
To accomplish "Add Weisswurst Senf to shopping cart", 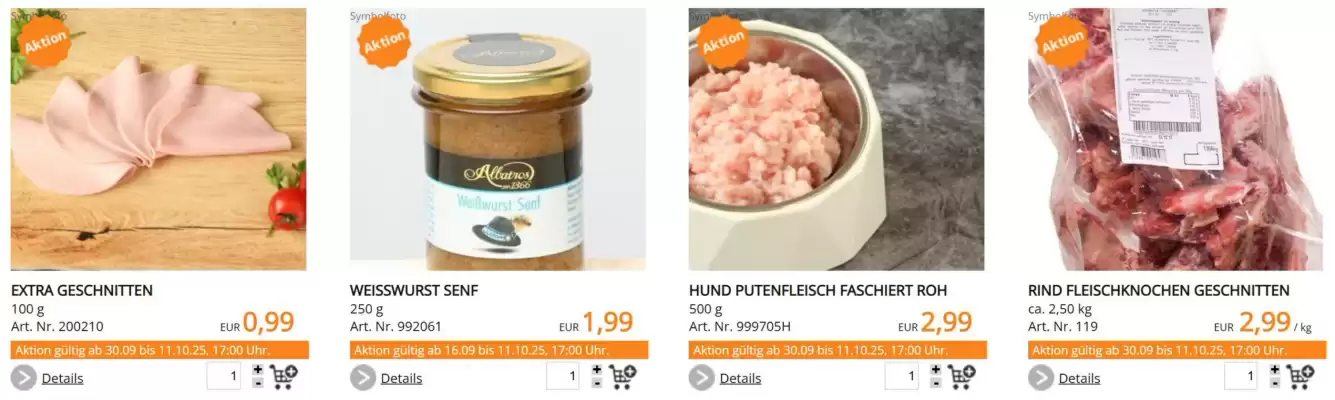I will [x=624, y=377].
